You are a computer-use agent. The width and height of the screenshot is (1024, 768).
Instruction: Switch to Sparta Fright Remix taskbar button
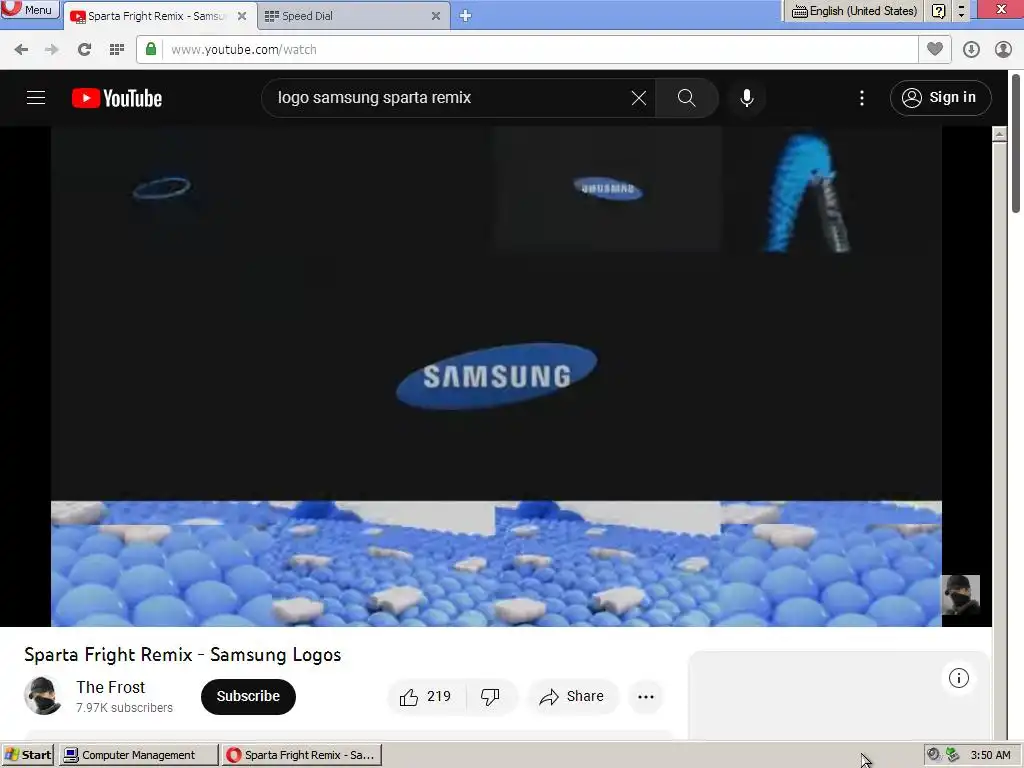tap(301, 755)
